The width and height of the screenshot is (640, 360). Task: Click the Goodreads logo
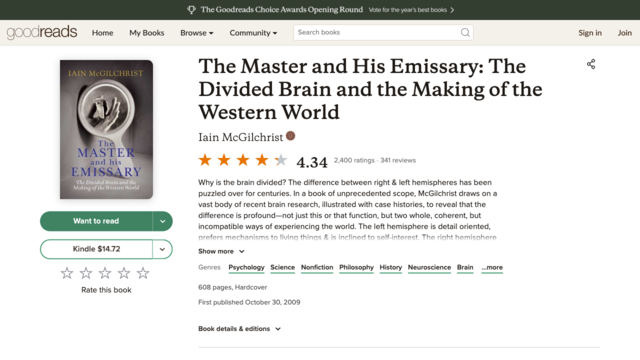tap(42, 32)
